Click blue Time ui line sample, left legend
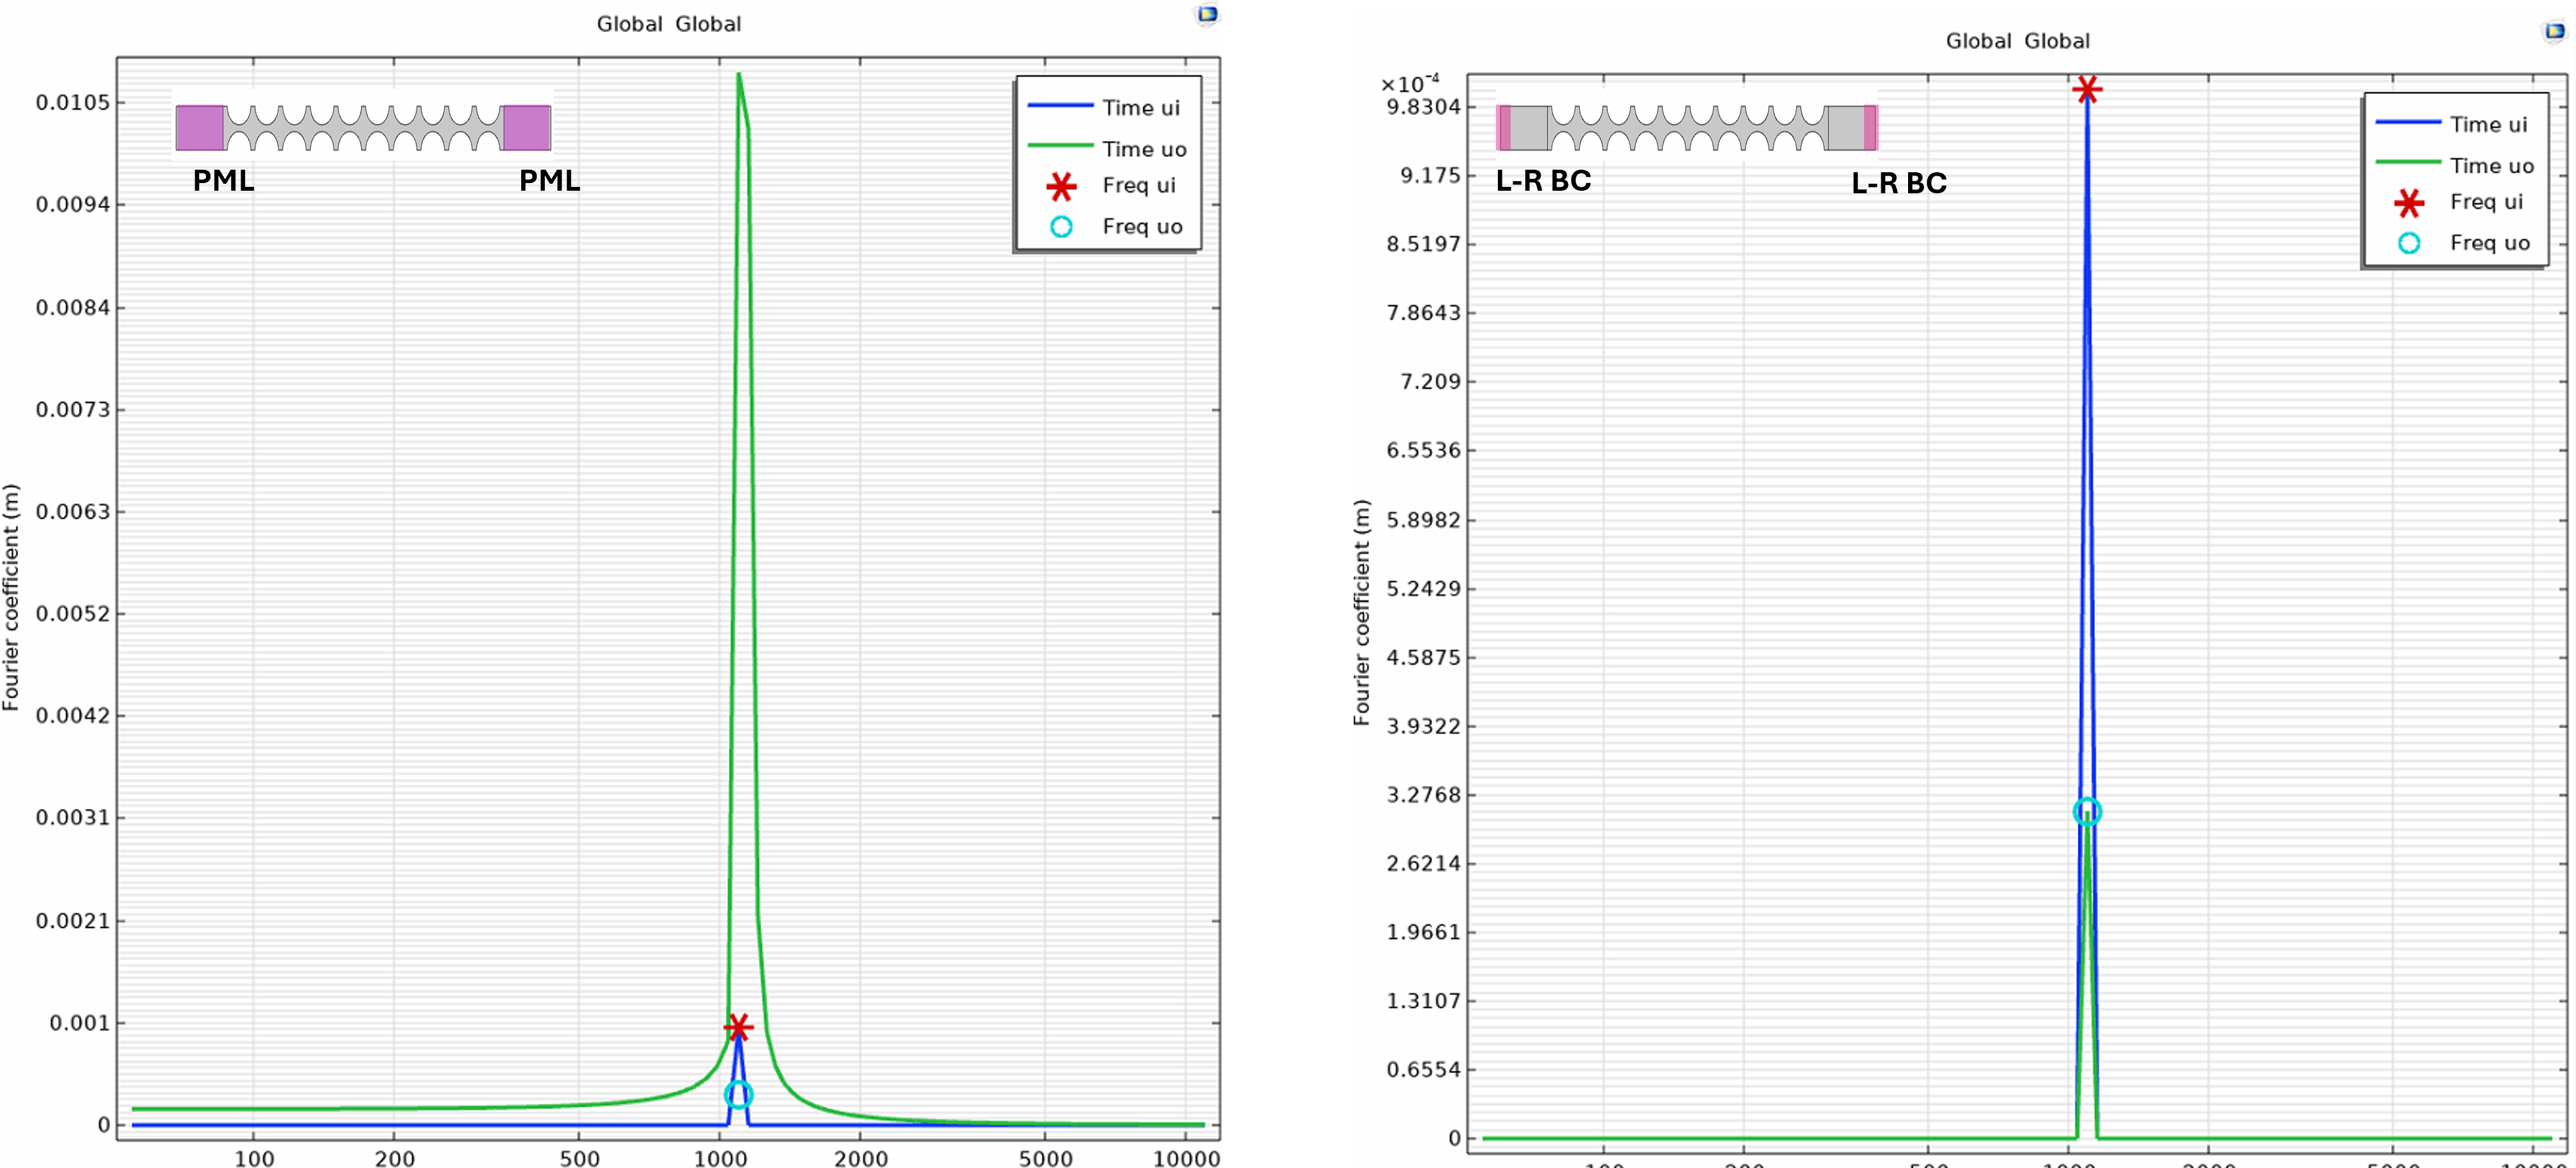 [x=1060, y=105]
